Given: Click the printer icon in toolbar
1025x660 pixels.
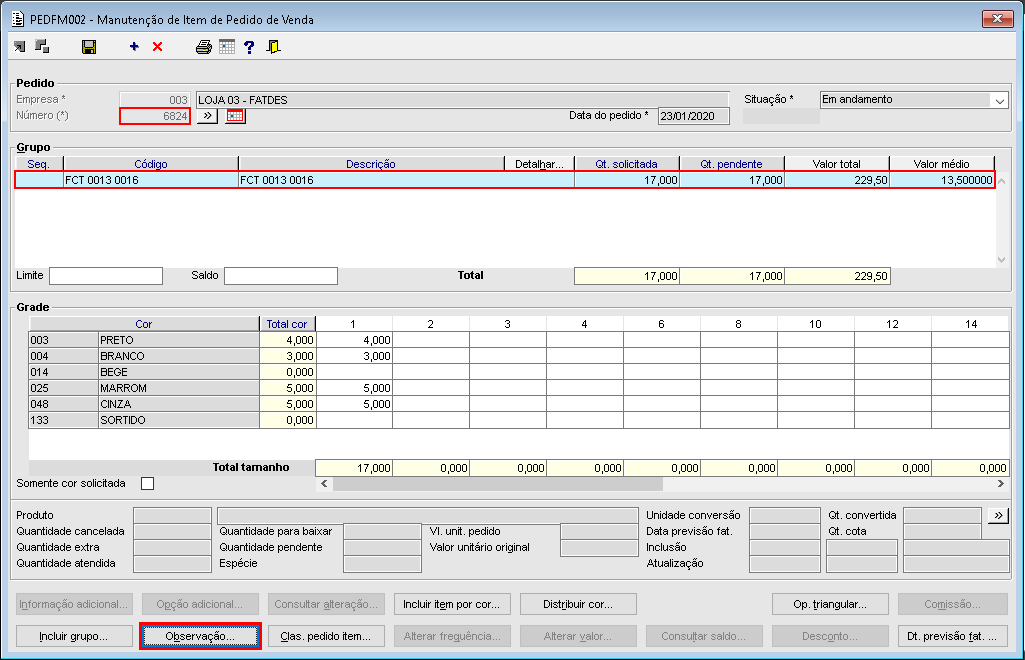Looking at the screenshot, I should (204, 47).
